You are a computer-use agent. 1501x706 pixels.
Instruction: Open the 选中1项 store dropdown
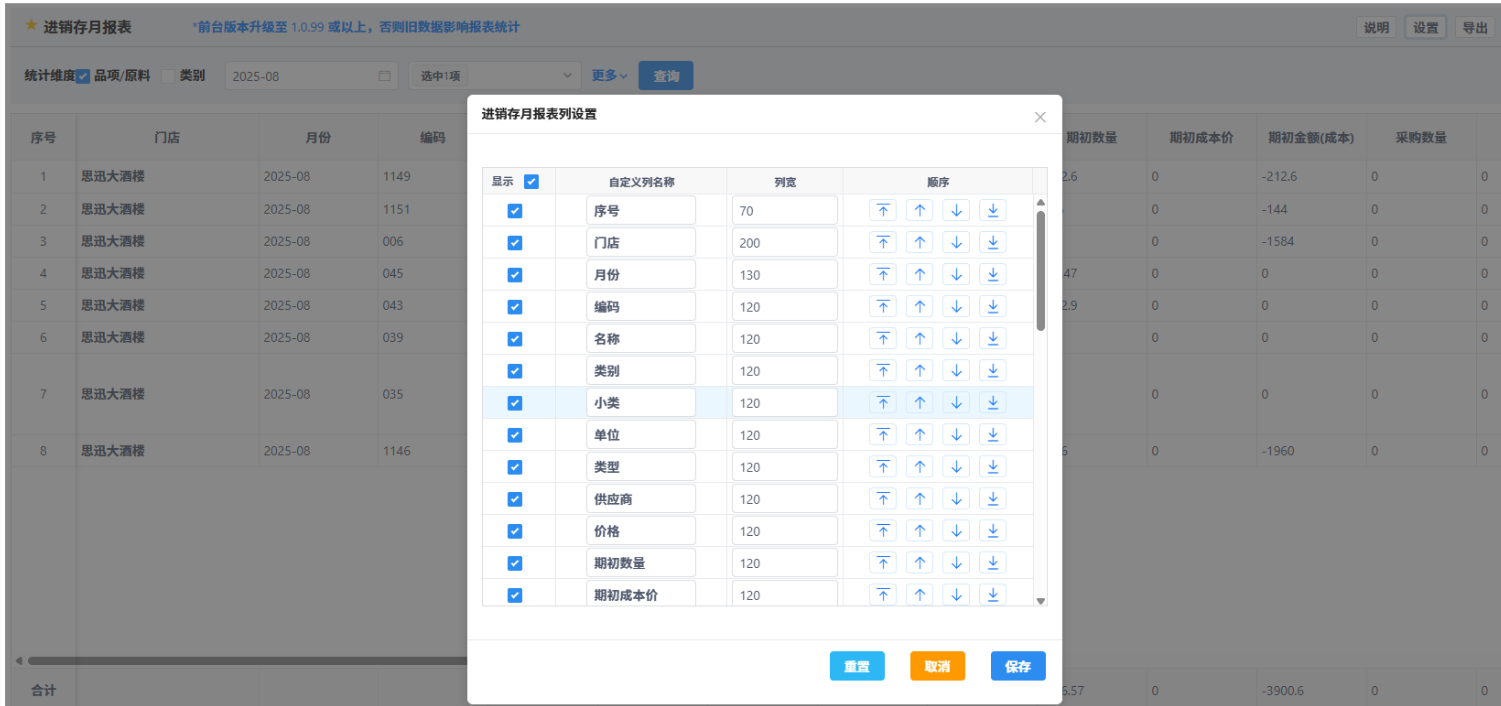[x=494, y=76]
